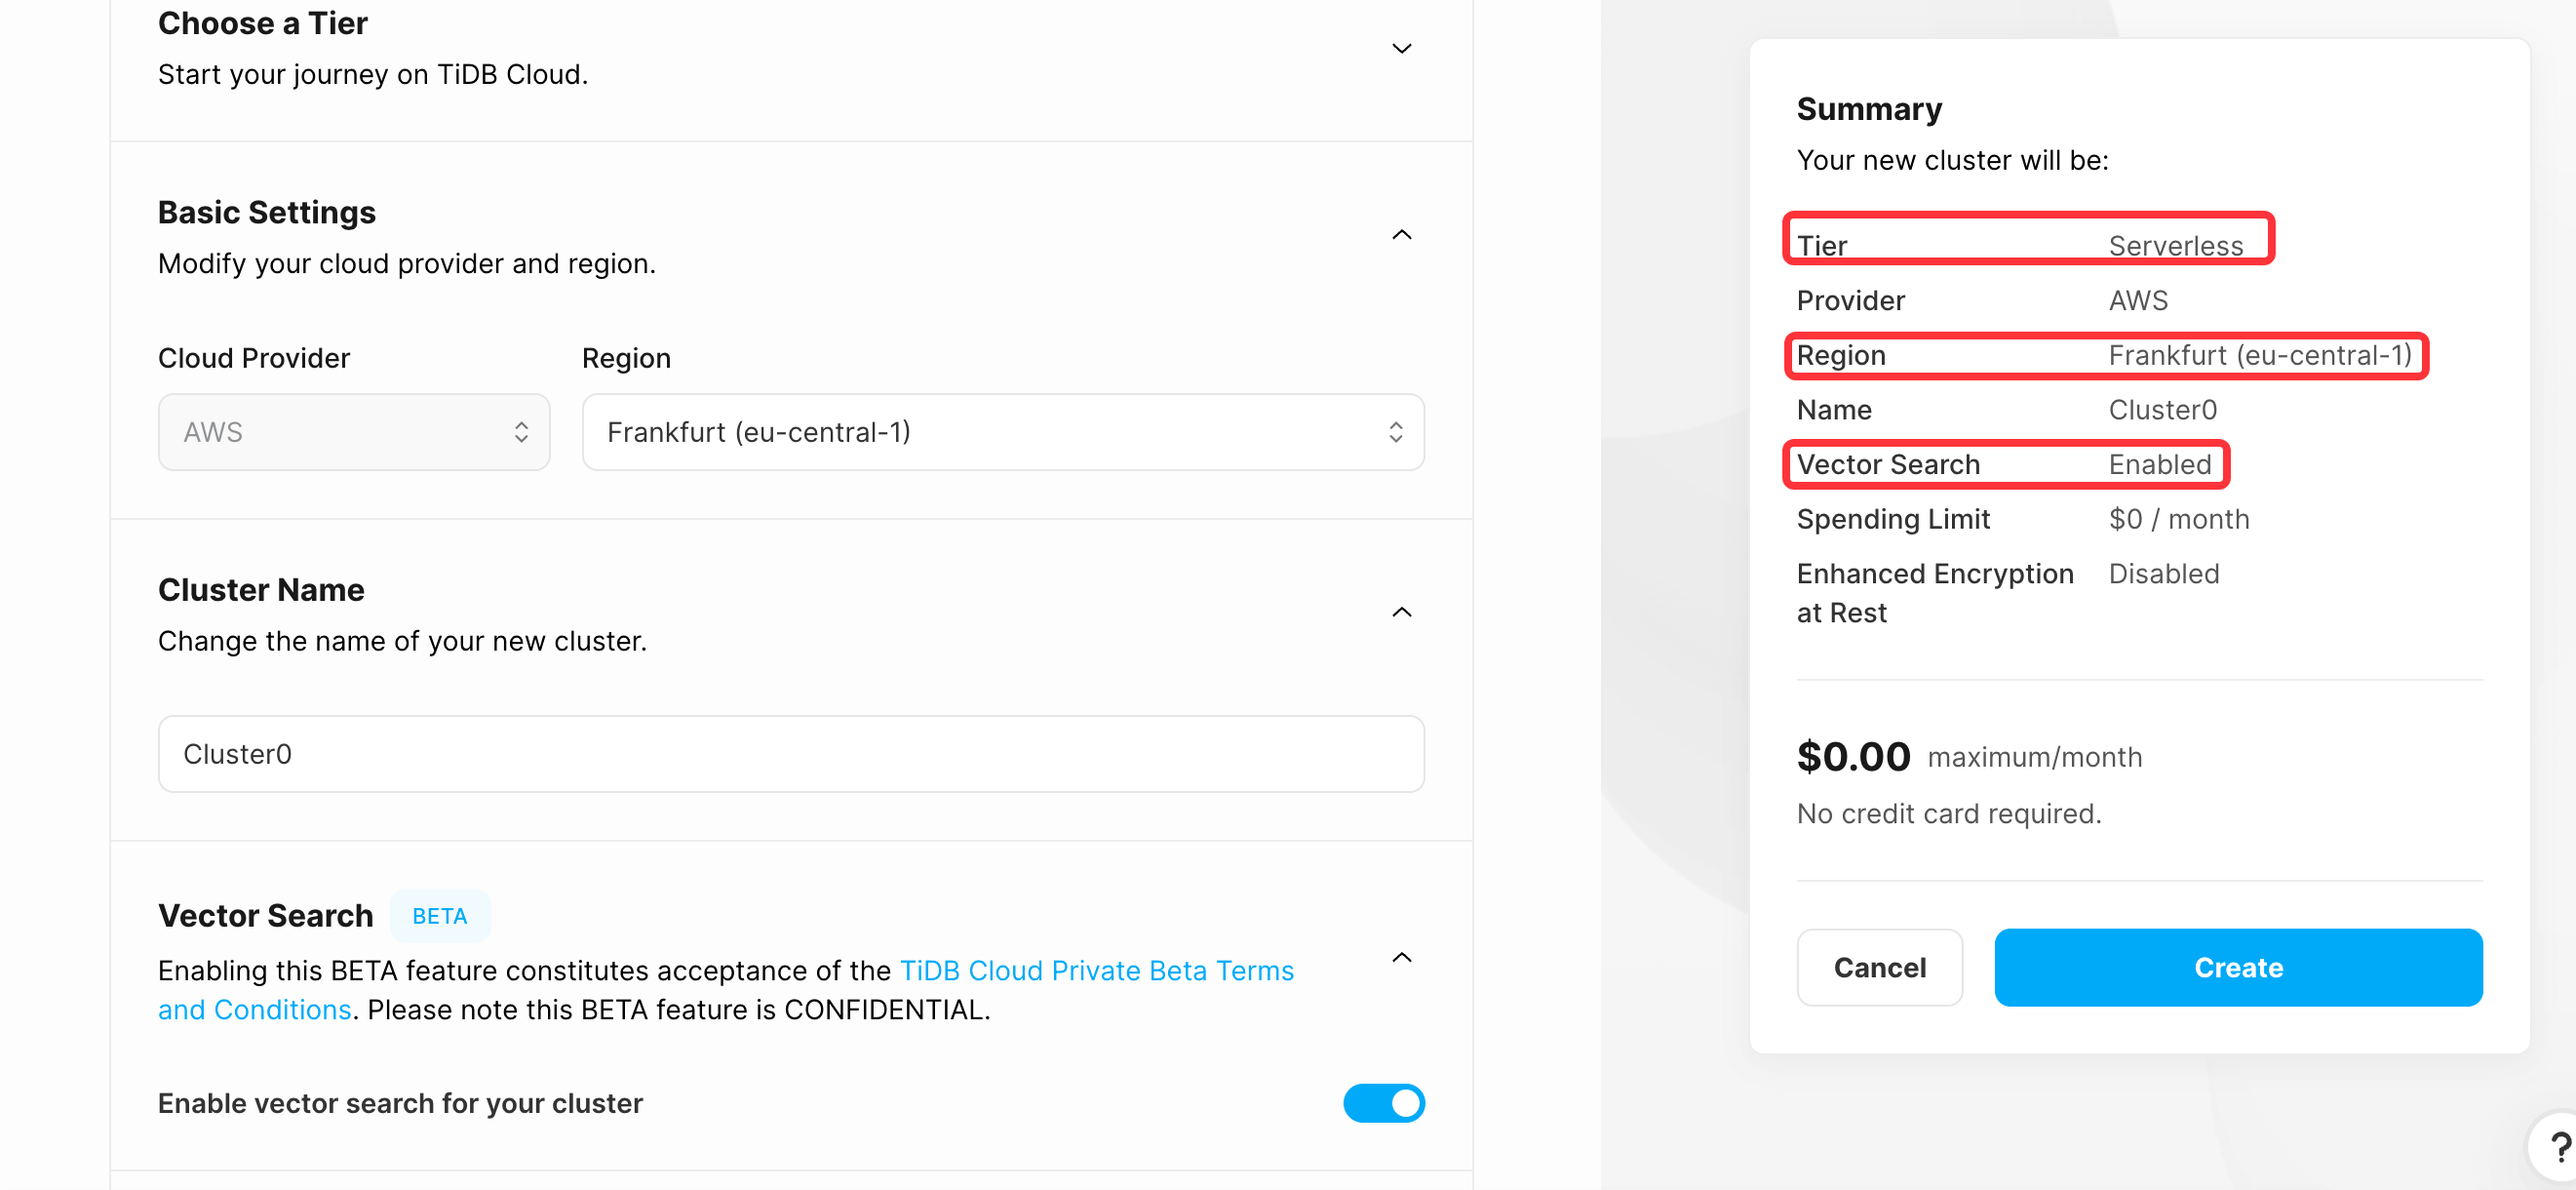Viewport: 2576px width, 1190px height.
Task: Click the Create cluster button
Action: coord(2237,967)
